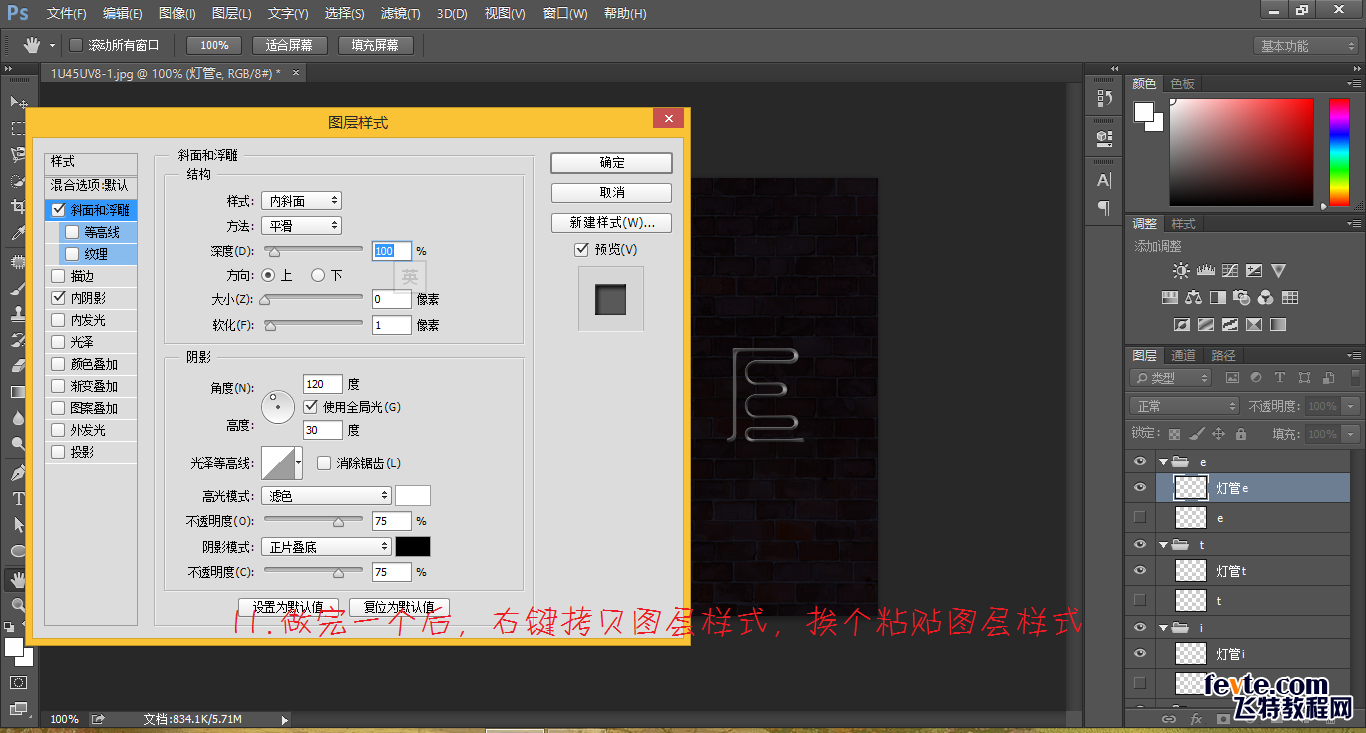Open the 文件(F) menu
The image size is (1366, 733).
point(67,14)
